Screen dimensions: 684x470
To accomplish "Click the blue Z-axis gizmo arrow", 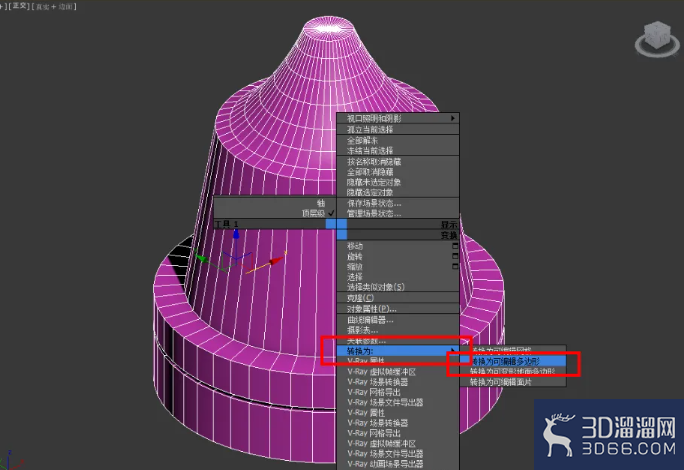I will tap(236, 234).
